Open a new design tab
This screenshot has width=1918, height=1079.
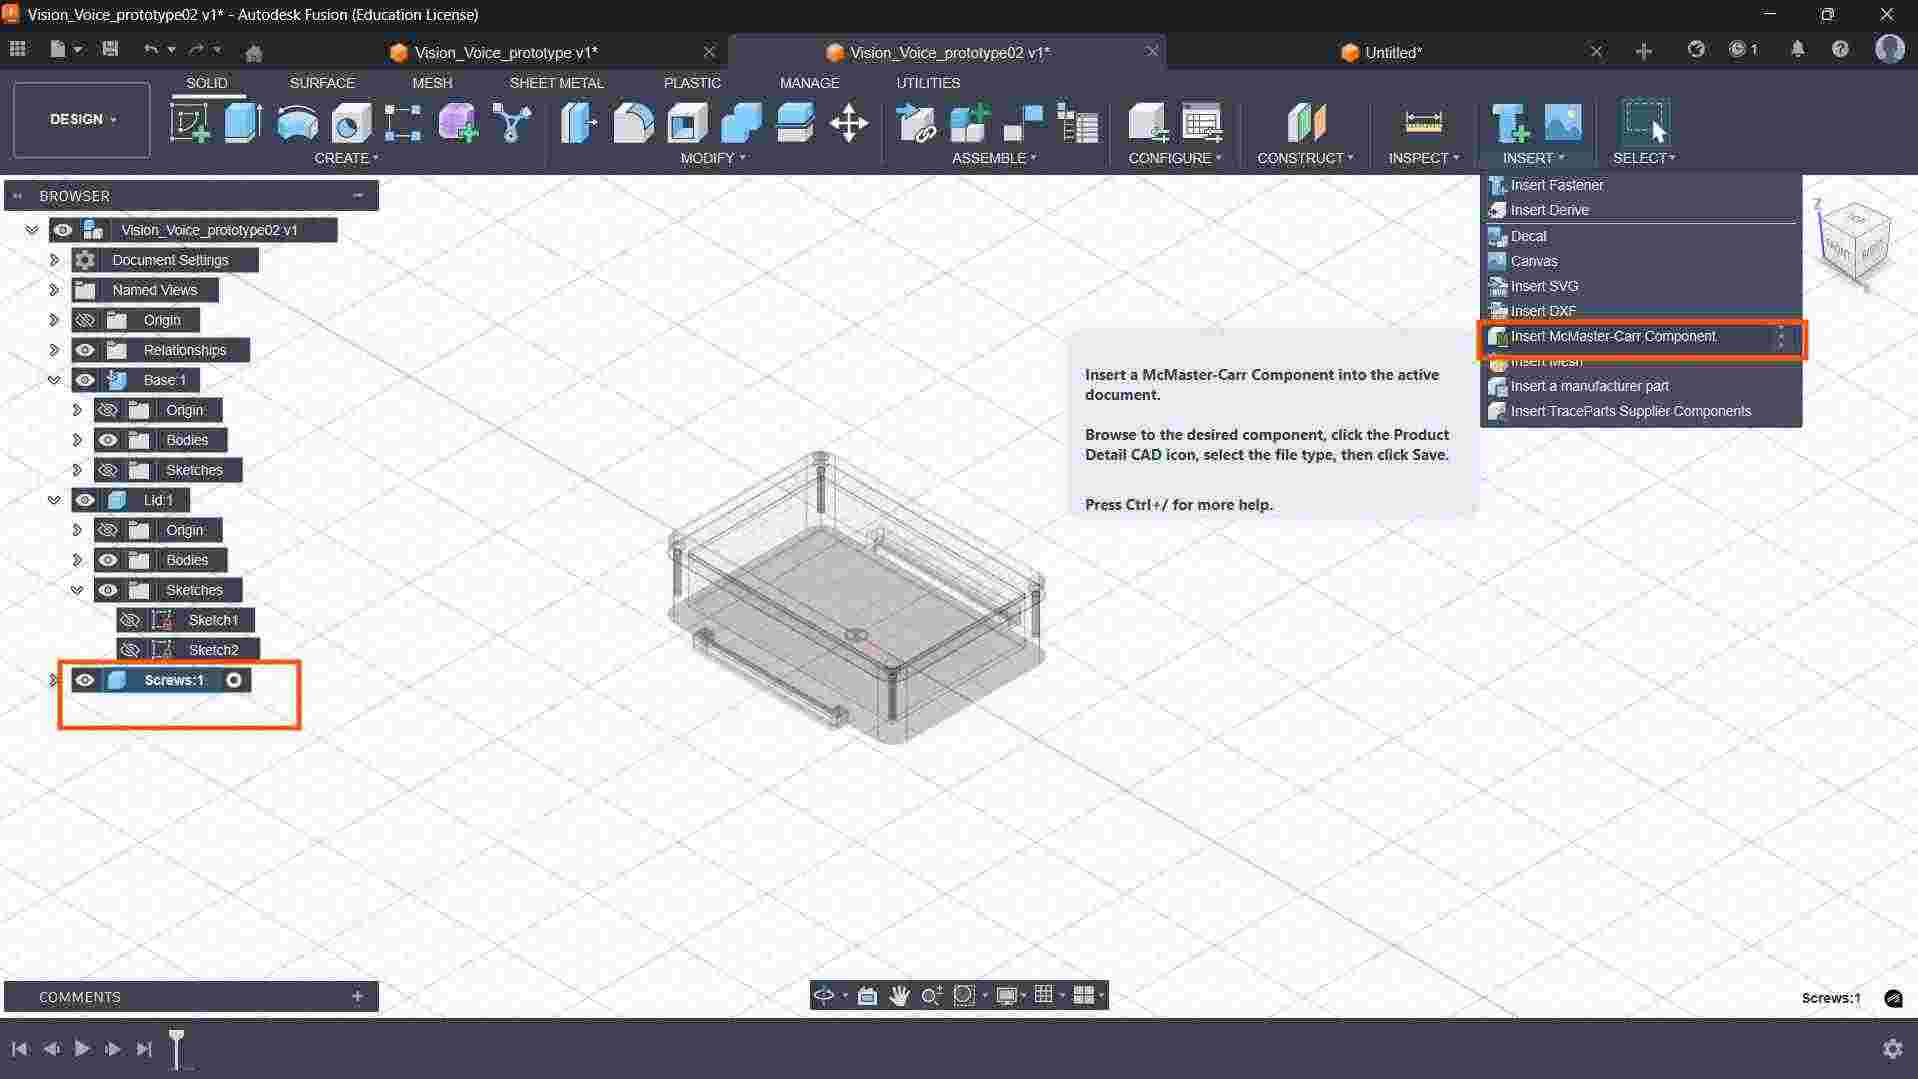pyautogui.click(x=1644, y=51)
